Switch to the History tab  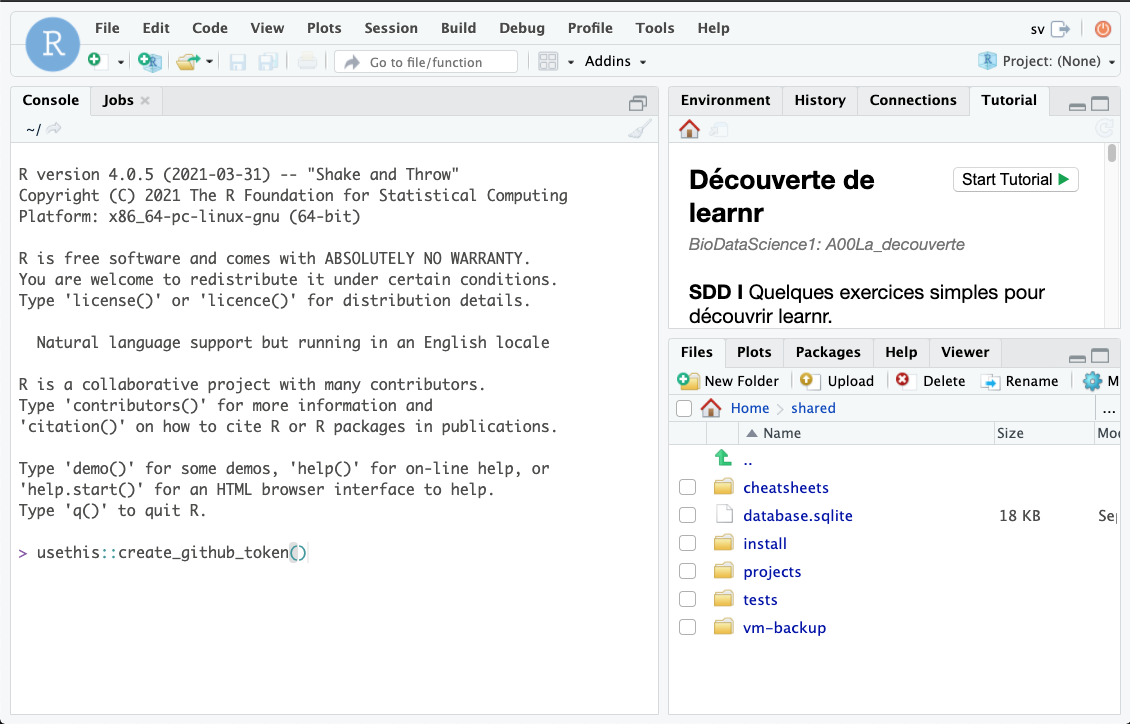820,100
